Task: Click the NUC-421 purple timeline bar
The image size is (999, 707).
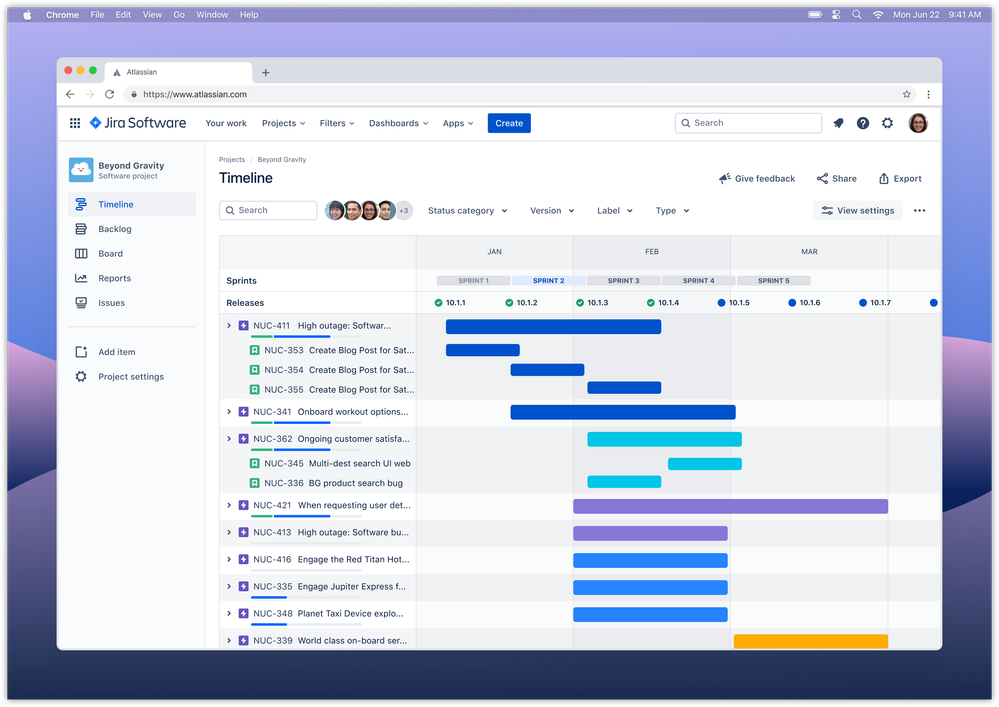Action: (x=731, y=506)
